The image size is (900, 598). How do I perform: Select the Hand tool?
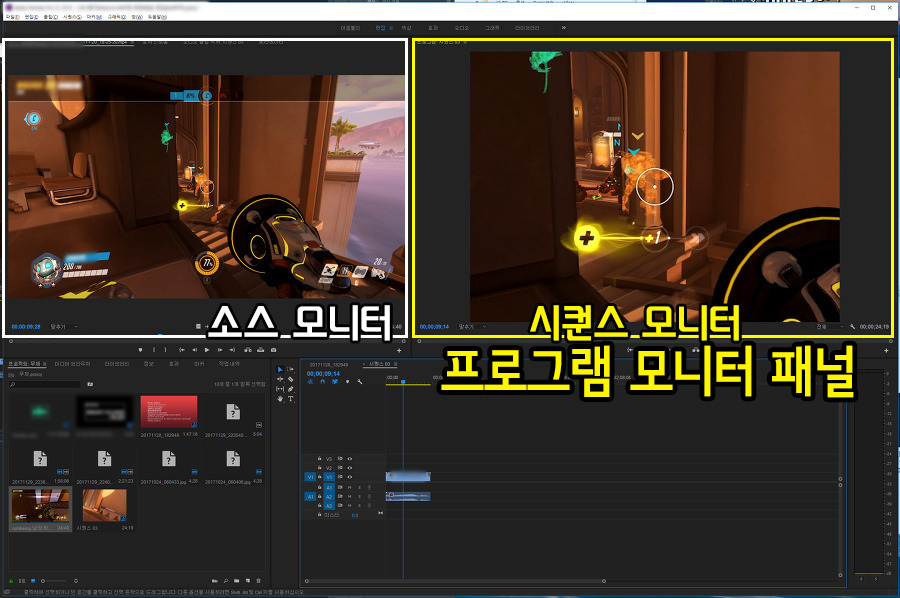tap(280, 399)
